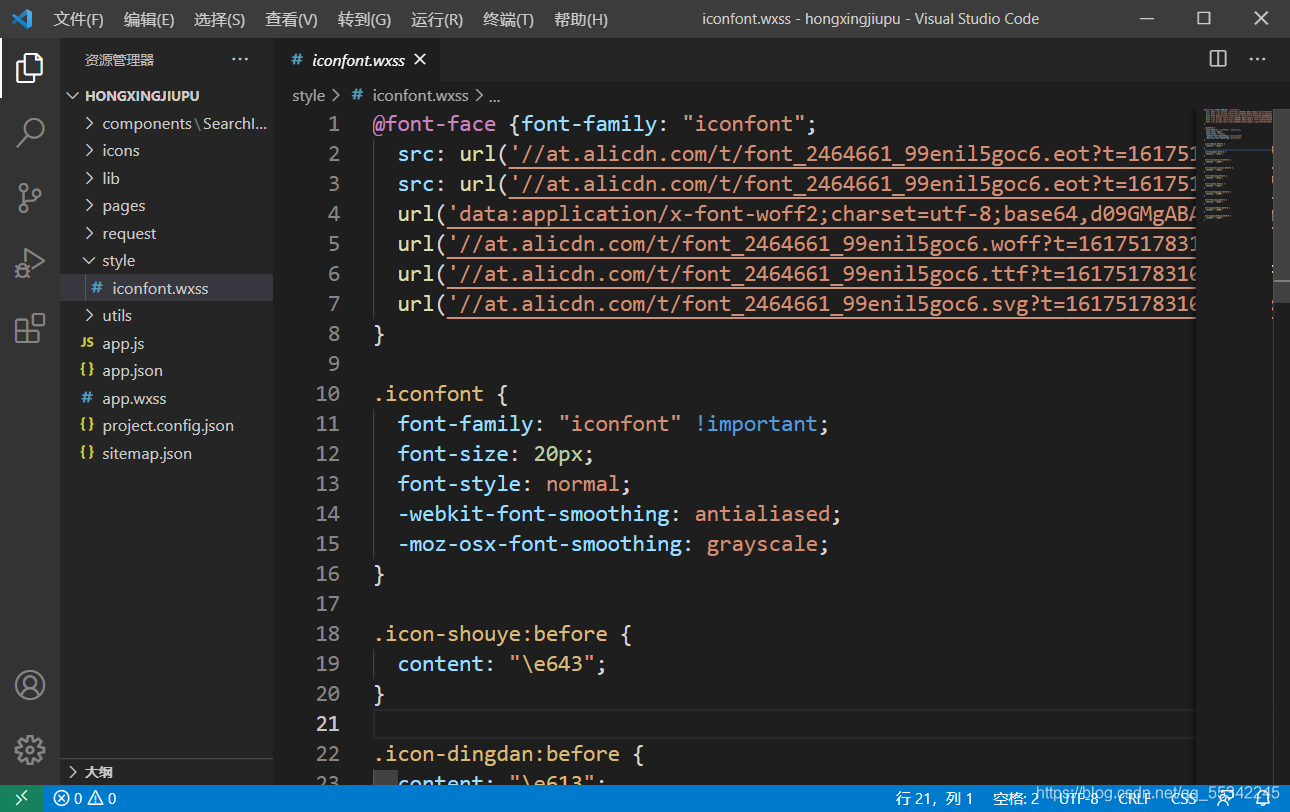This screenshot has height=812, width=1290.
Task: Click line number 21 in the gutter
Action: click(327, 724)
